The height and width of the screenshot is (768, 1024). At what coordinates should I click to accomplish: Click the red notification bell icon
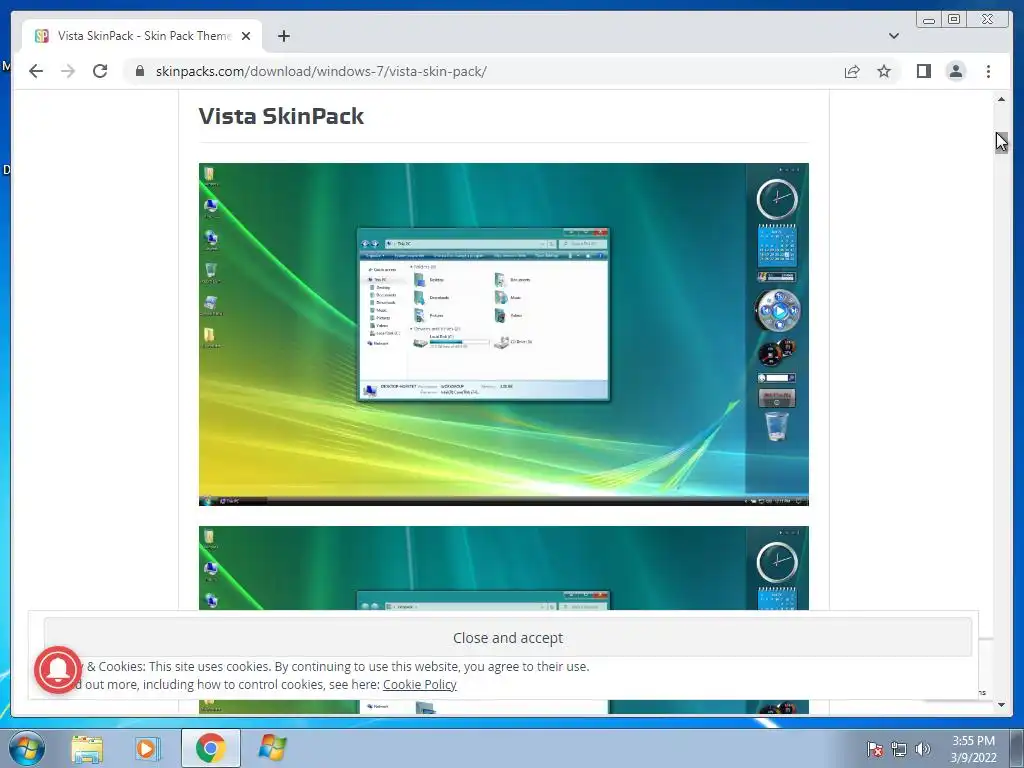(58, 669)
